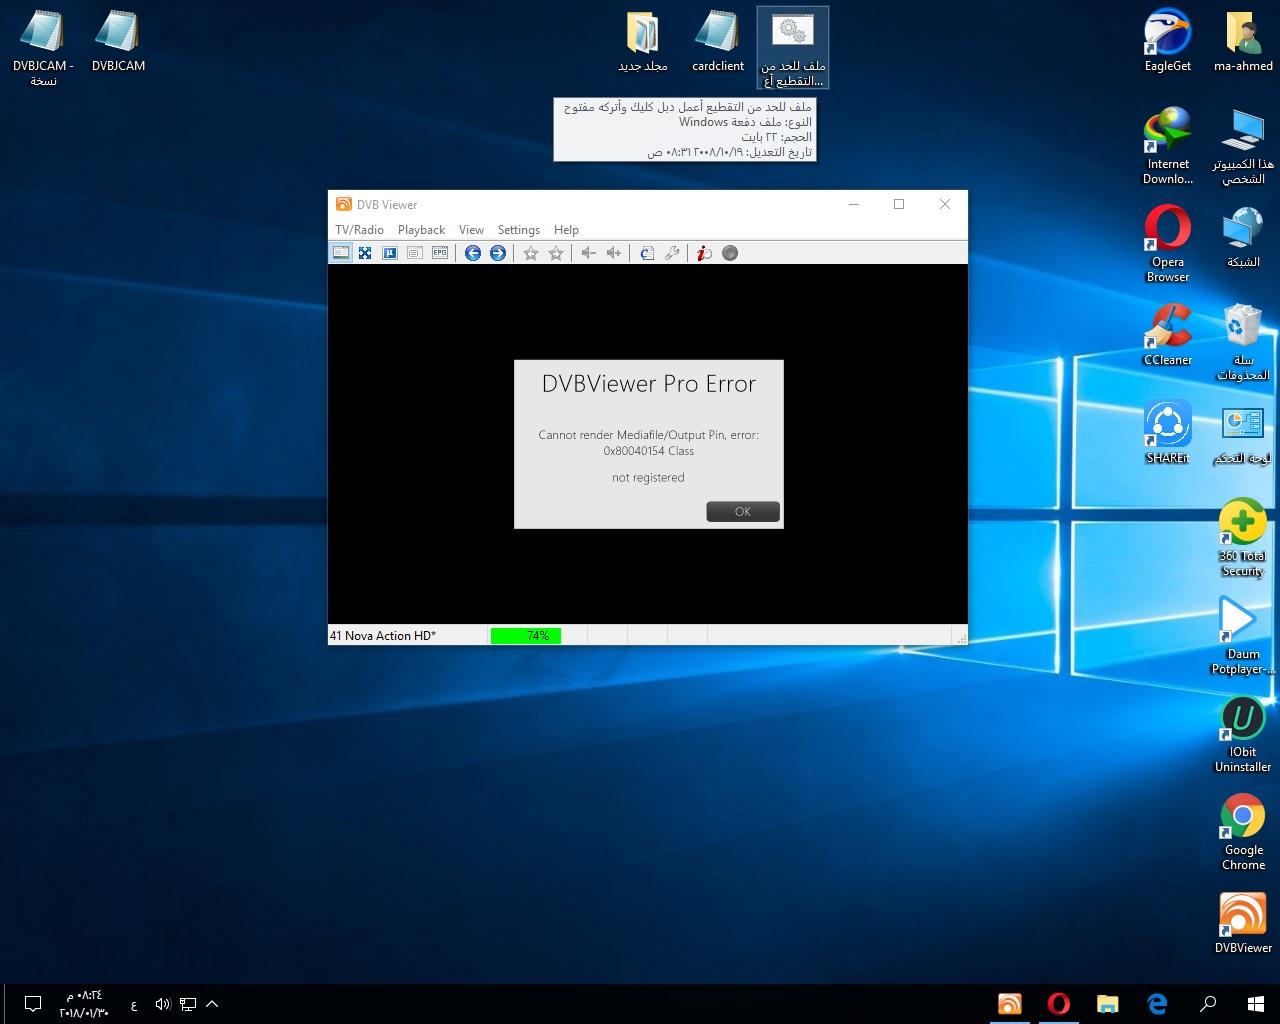
Task: Go to previous channel with blue back arrow
Action: coord(473,253)
